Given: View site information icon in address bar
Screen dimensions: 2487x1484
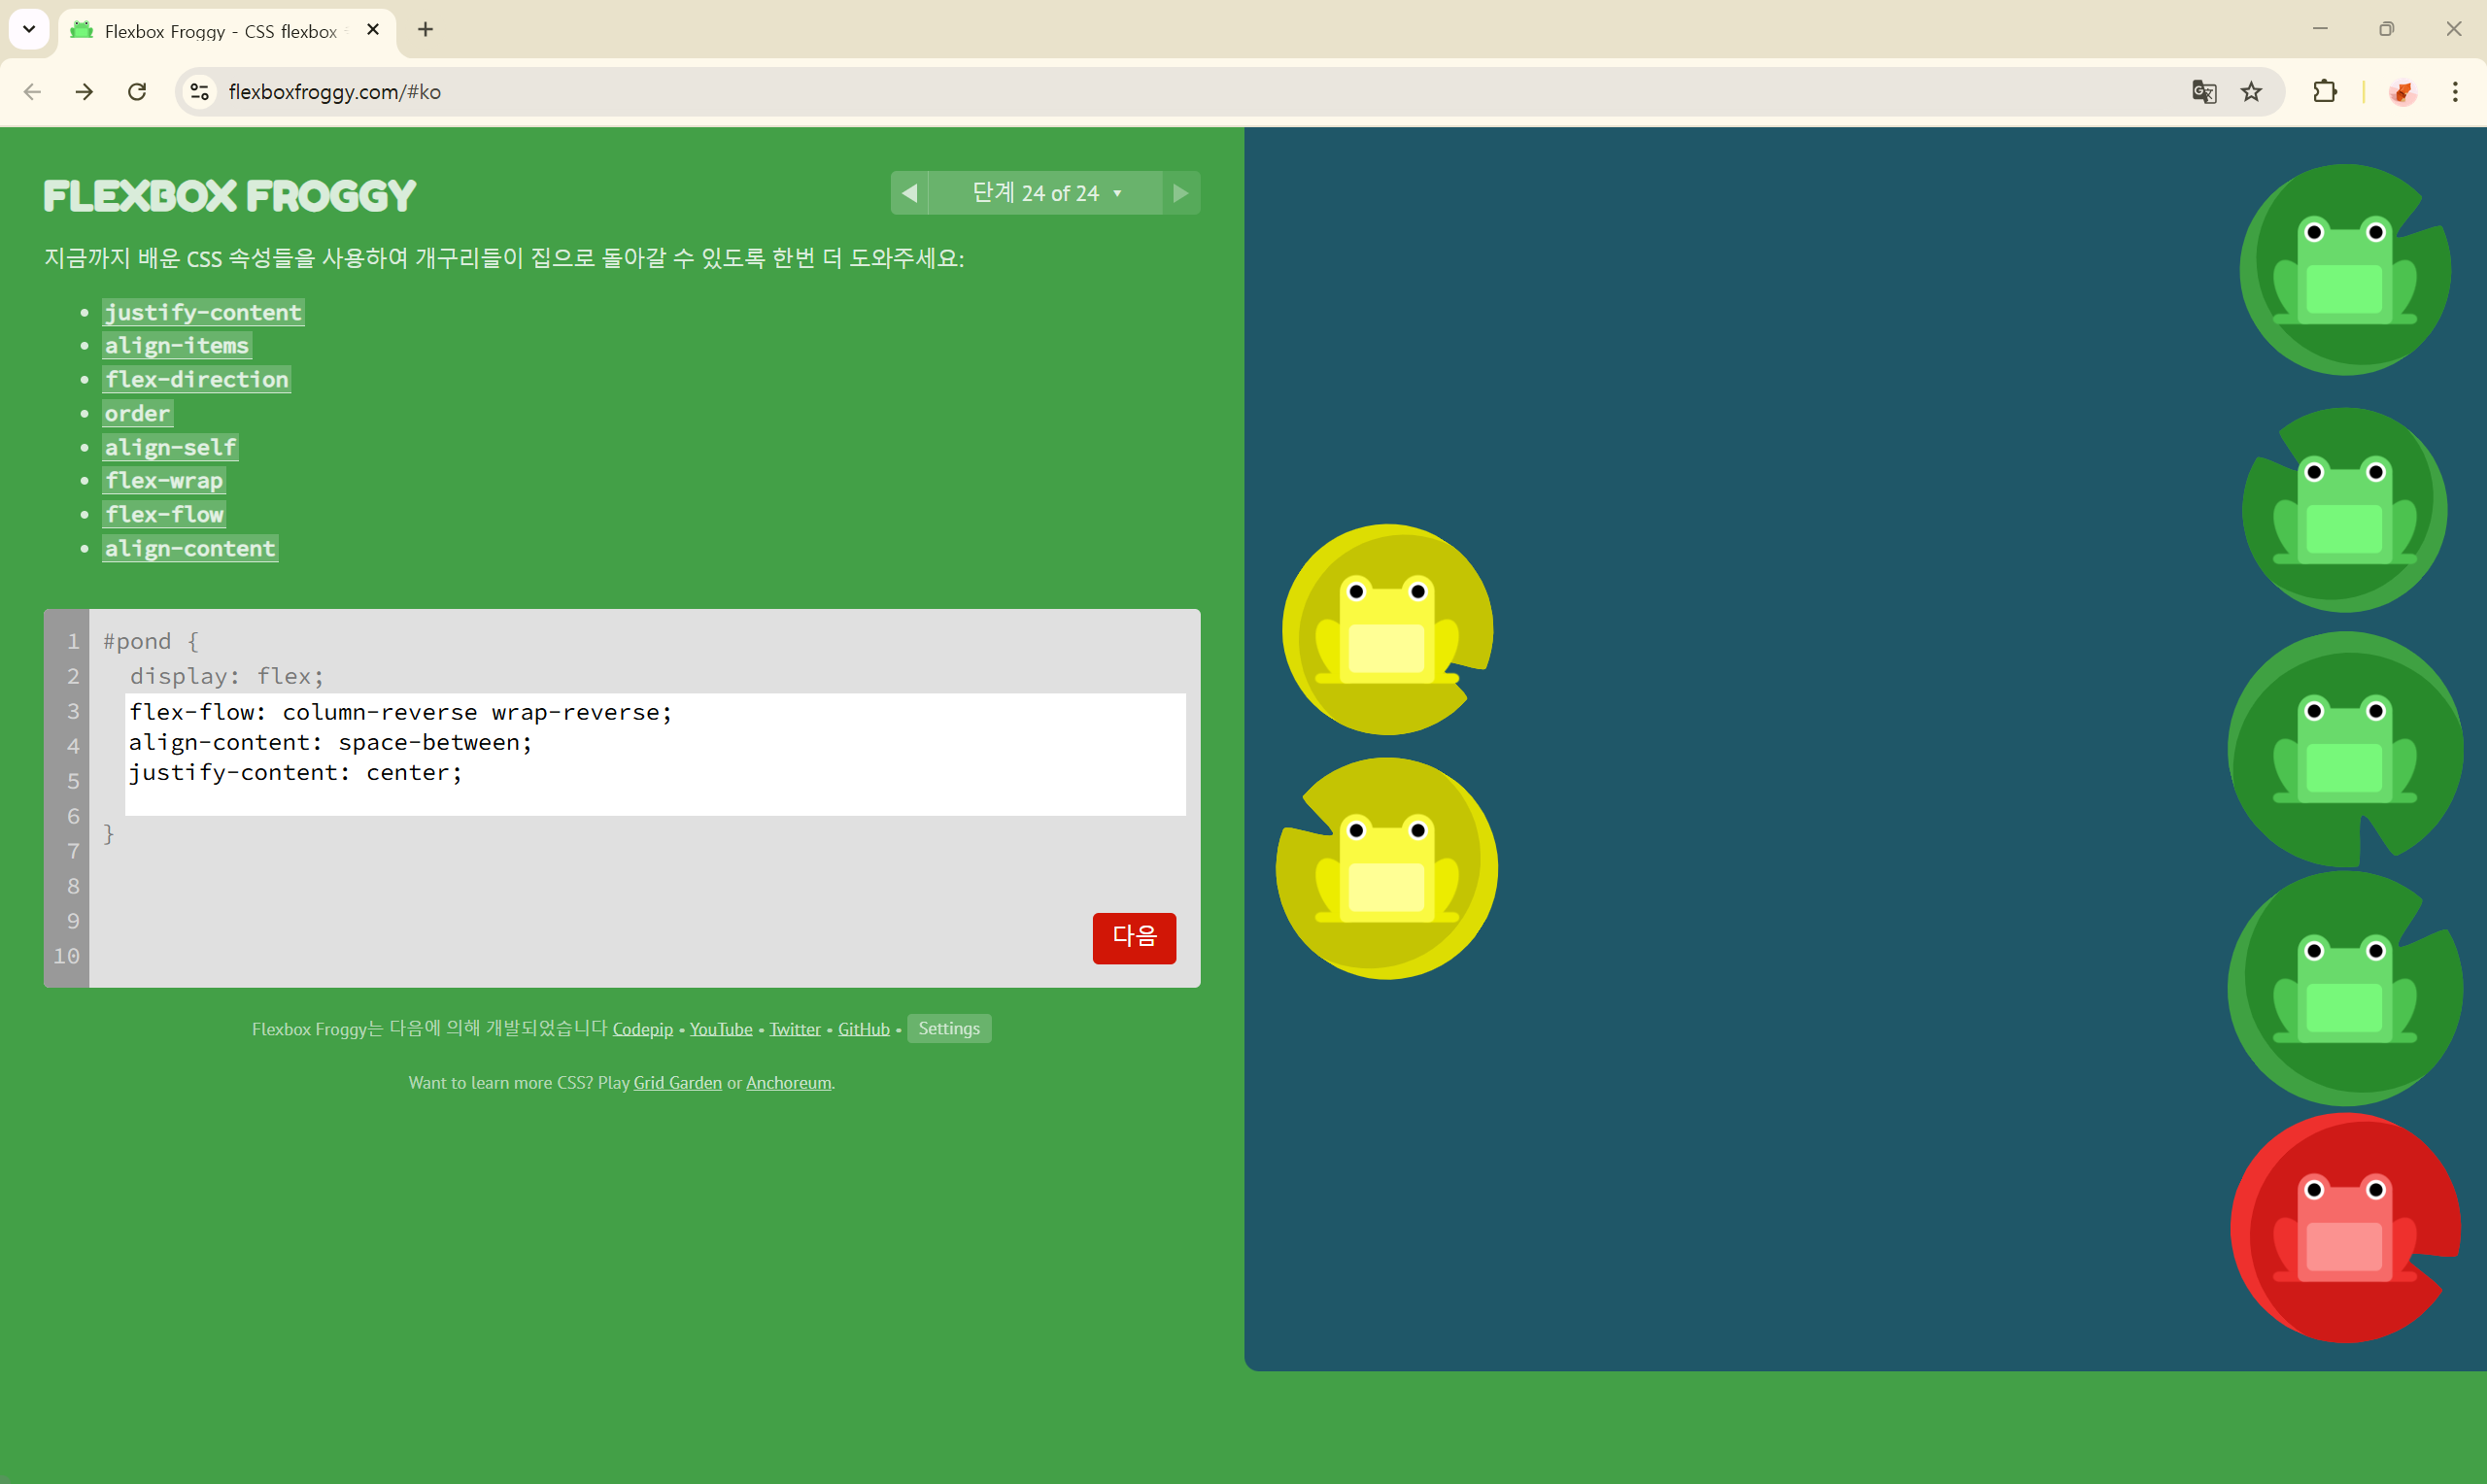Looking at the screenshot, I should tap(200, 92).
